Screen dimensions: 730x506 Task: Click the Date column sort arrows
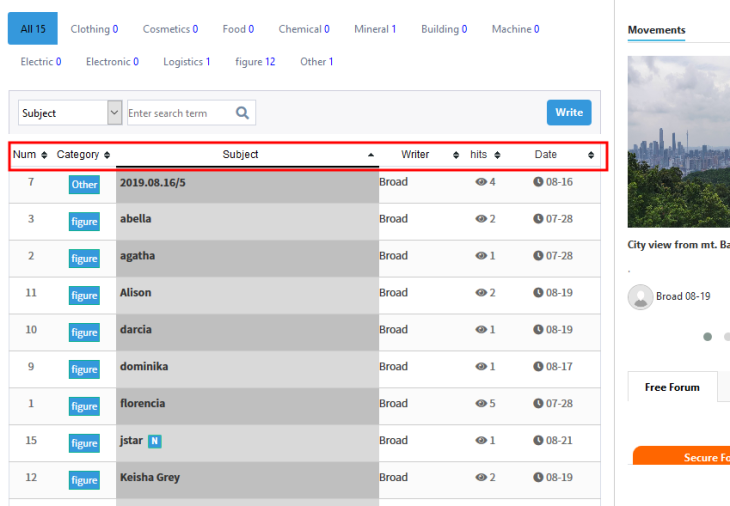click(x=591, y=155)
